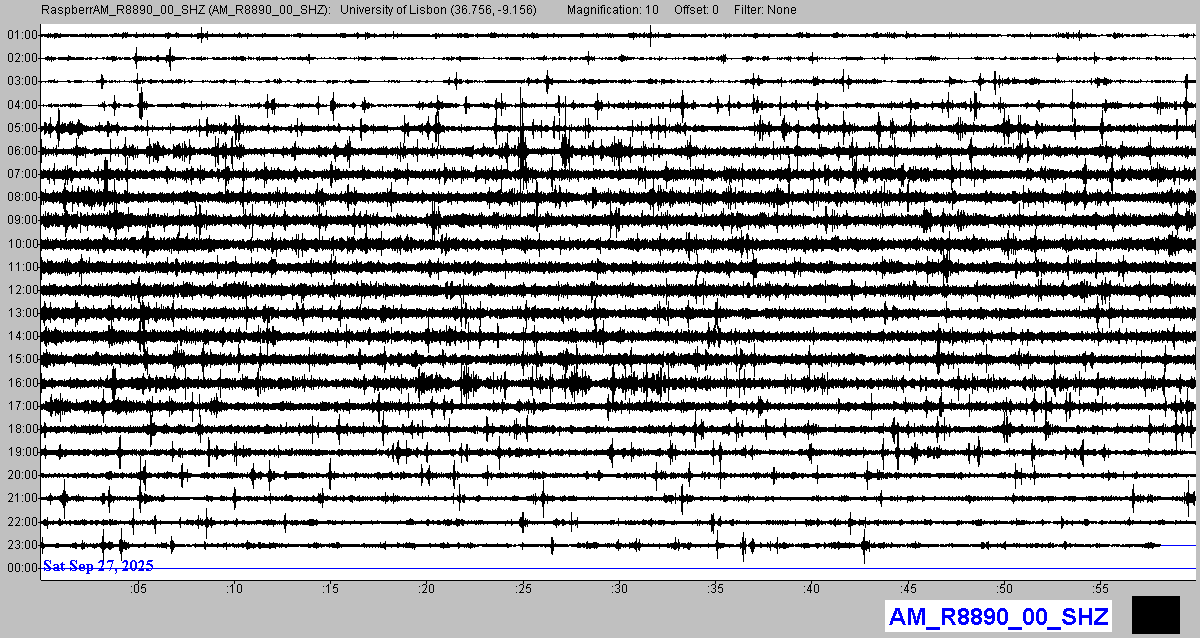This screenshot has width=1200, height=638.
Task: Click the University of Lisbon location text
Action: (x=438, y=10)
